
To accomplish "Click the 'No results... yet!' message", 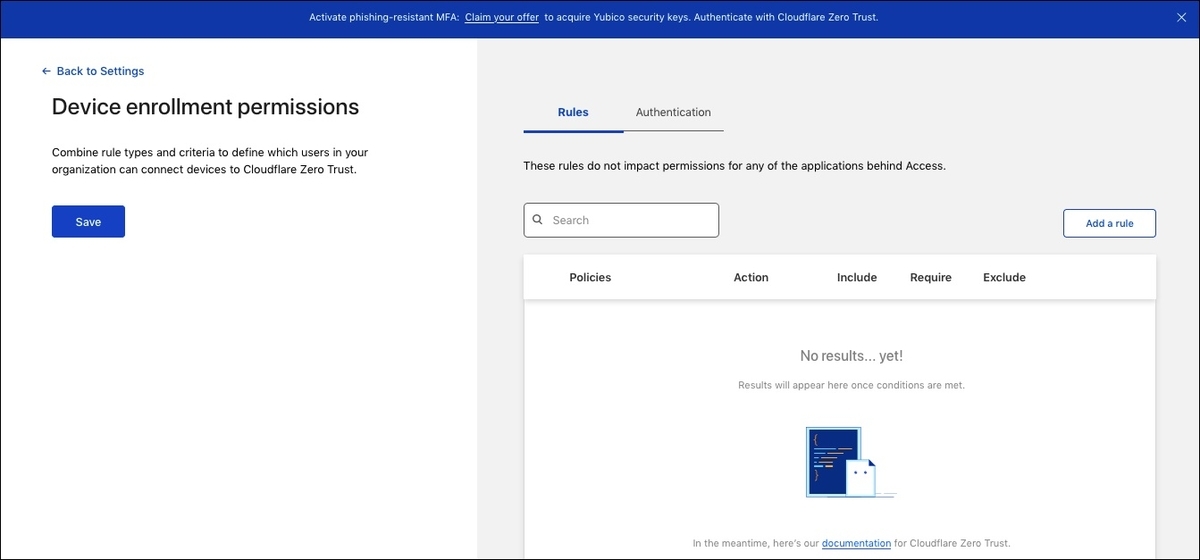I will click(851, 356).
